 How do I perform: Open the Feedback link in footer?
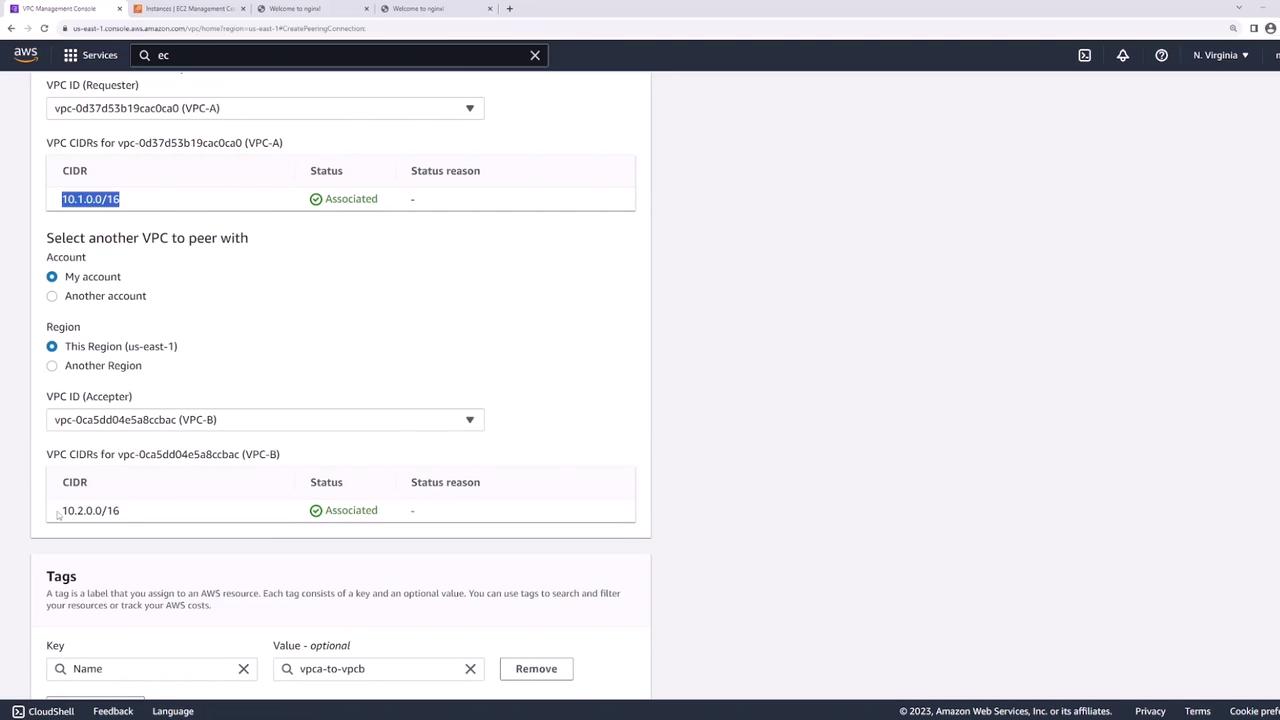tap(113, 711)
